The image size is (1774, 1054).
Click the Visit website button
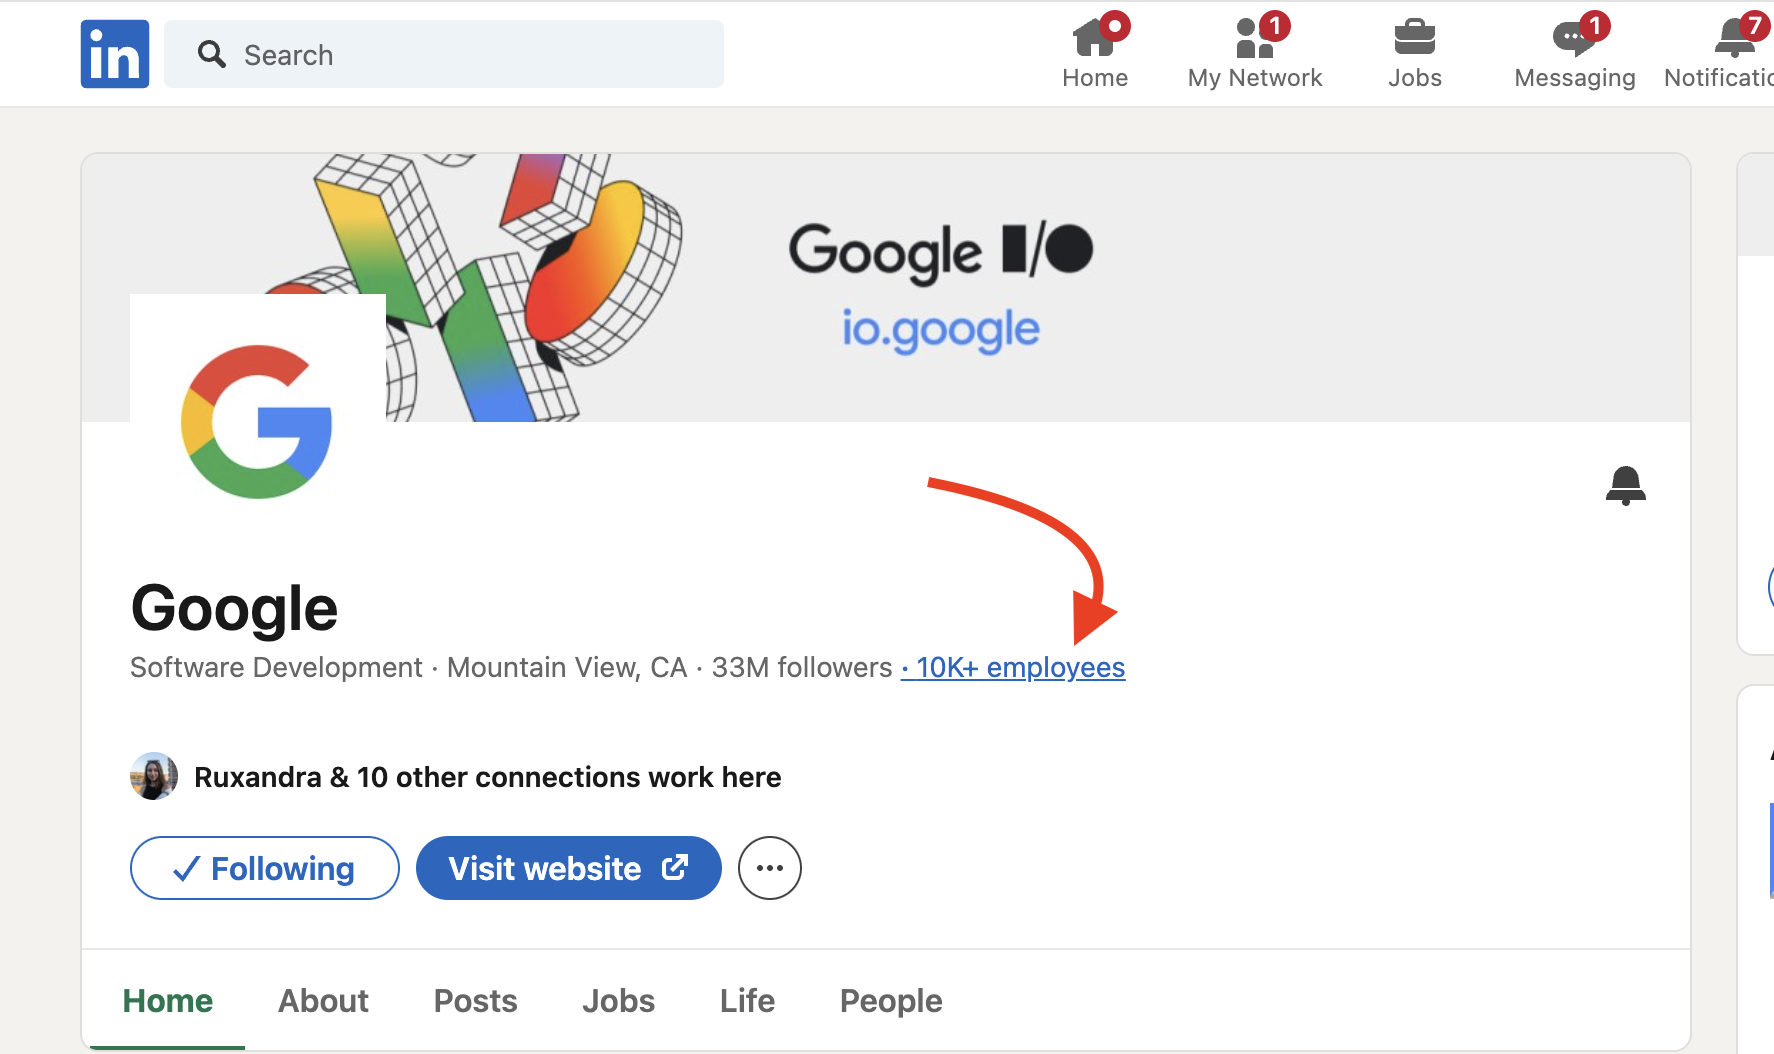(569, 868)
